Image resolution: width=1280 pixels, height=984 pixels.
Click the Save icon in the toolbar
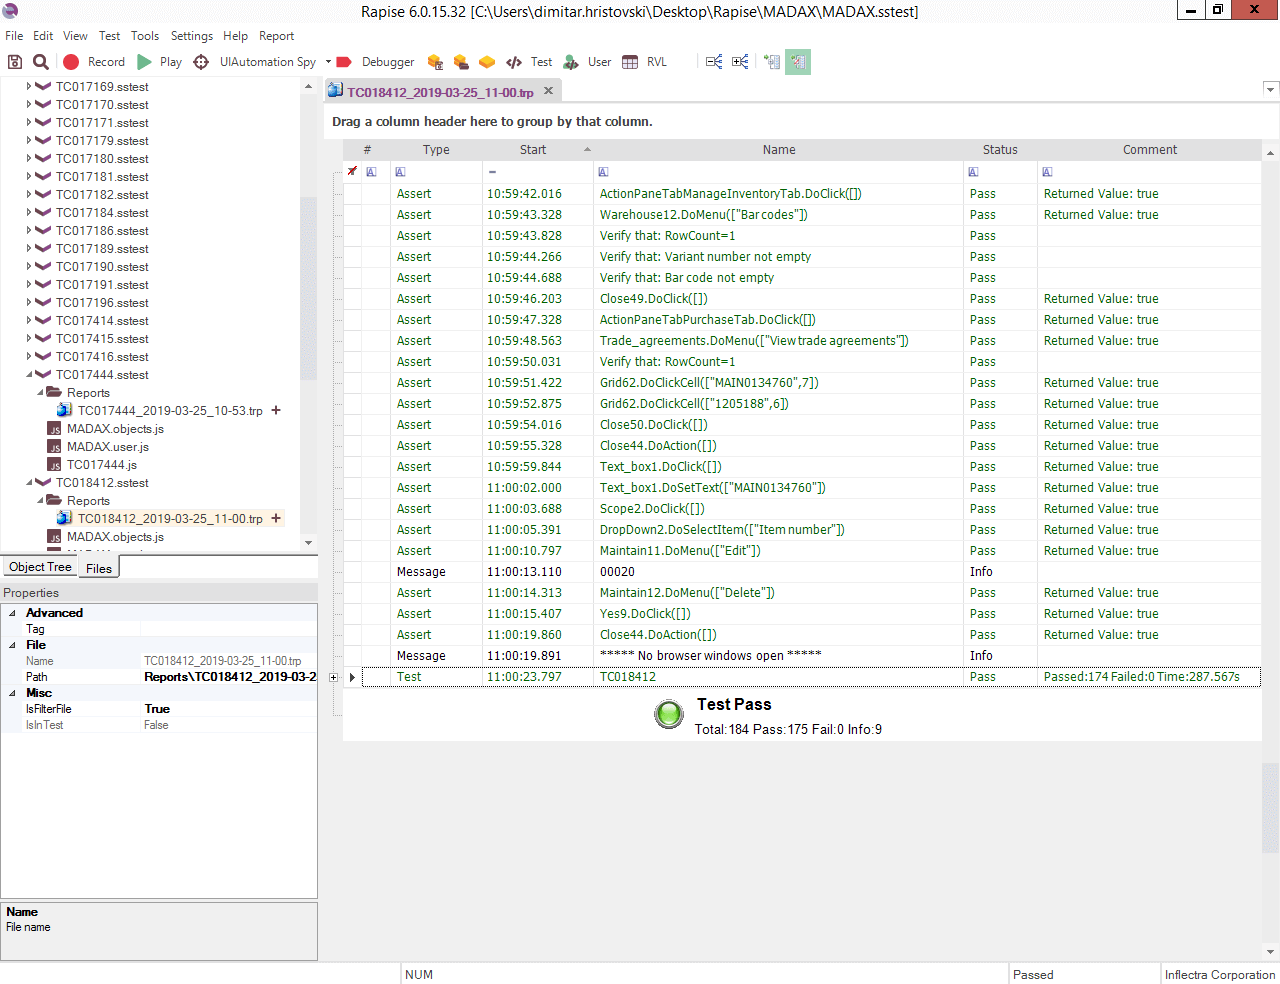[x=15, y=62]
